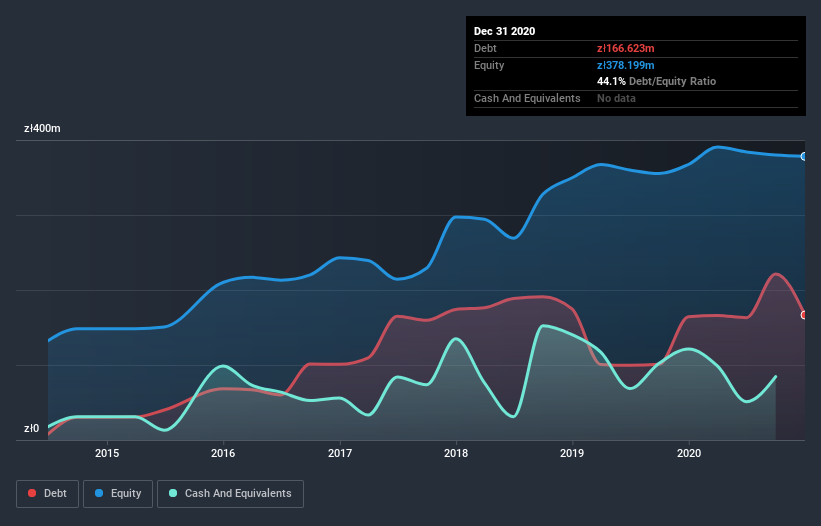Click the zł166.623m debt value

[x=626, y=48]
